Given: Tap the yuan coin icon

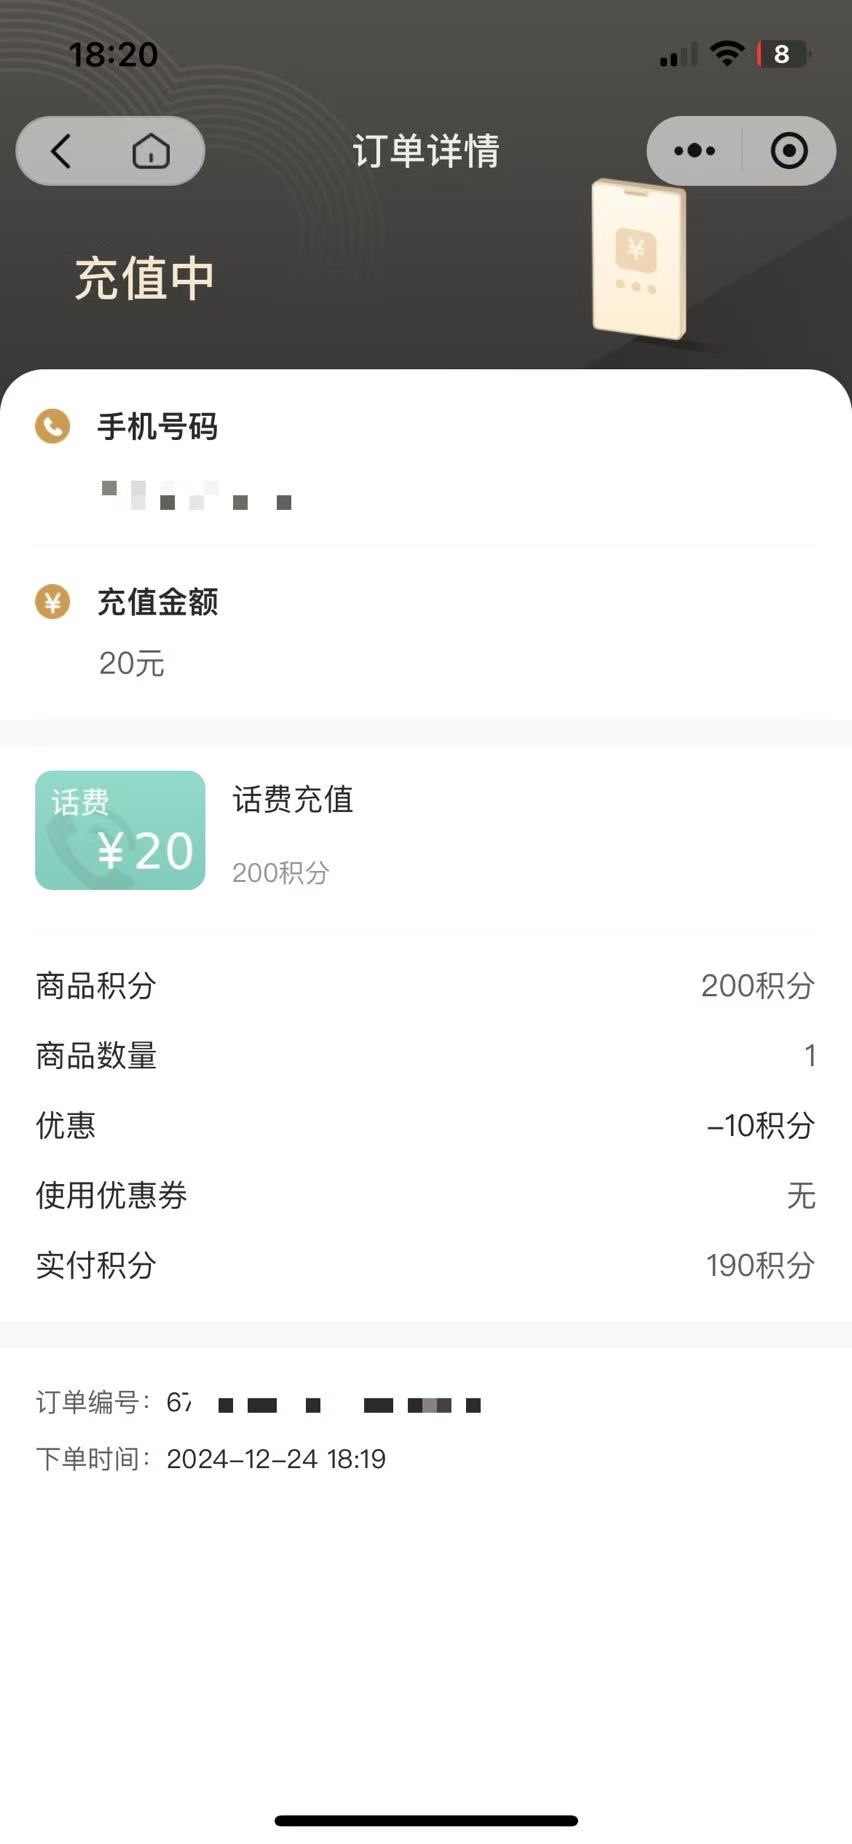Looking at the screenshot, I should (52, 602).
